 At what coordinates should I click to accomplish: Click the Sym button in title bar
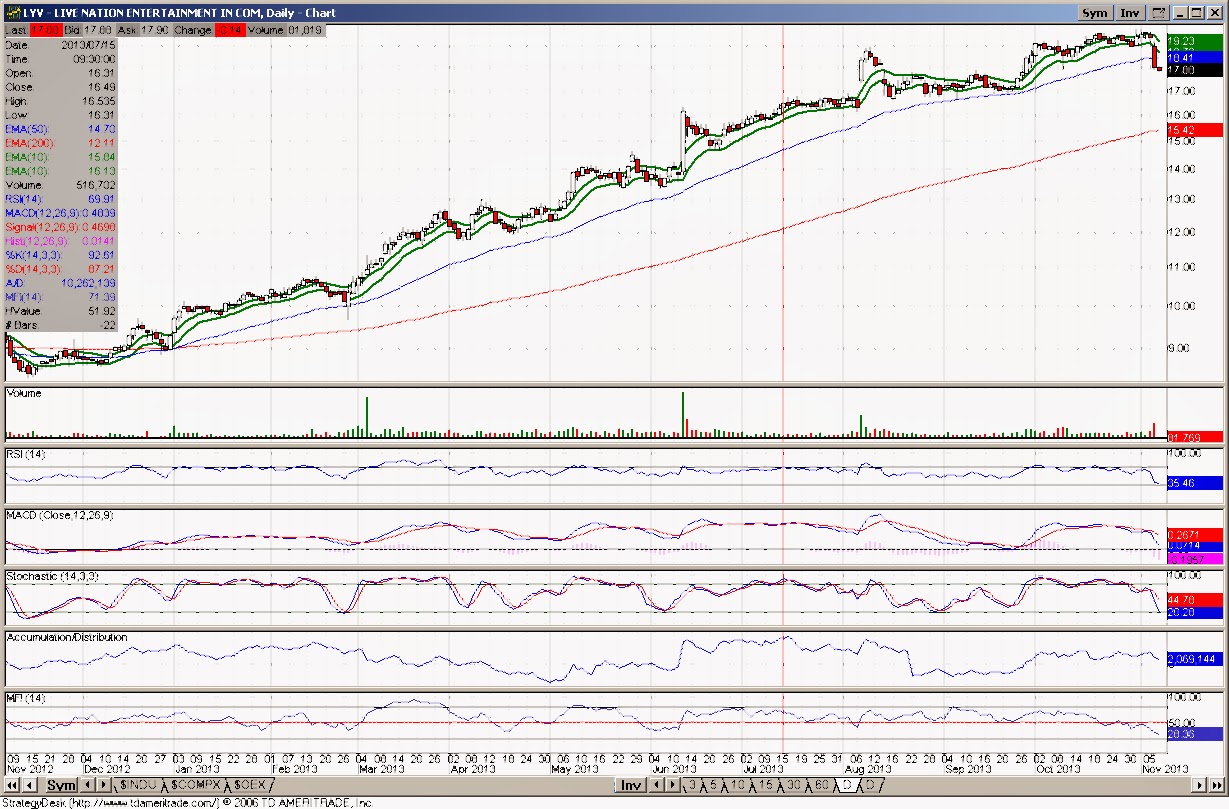(1095, 13)
